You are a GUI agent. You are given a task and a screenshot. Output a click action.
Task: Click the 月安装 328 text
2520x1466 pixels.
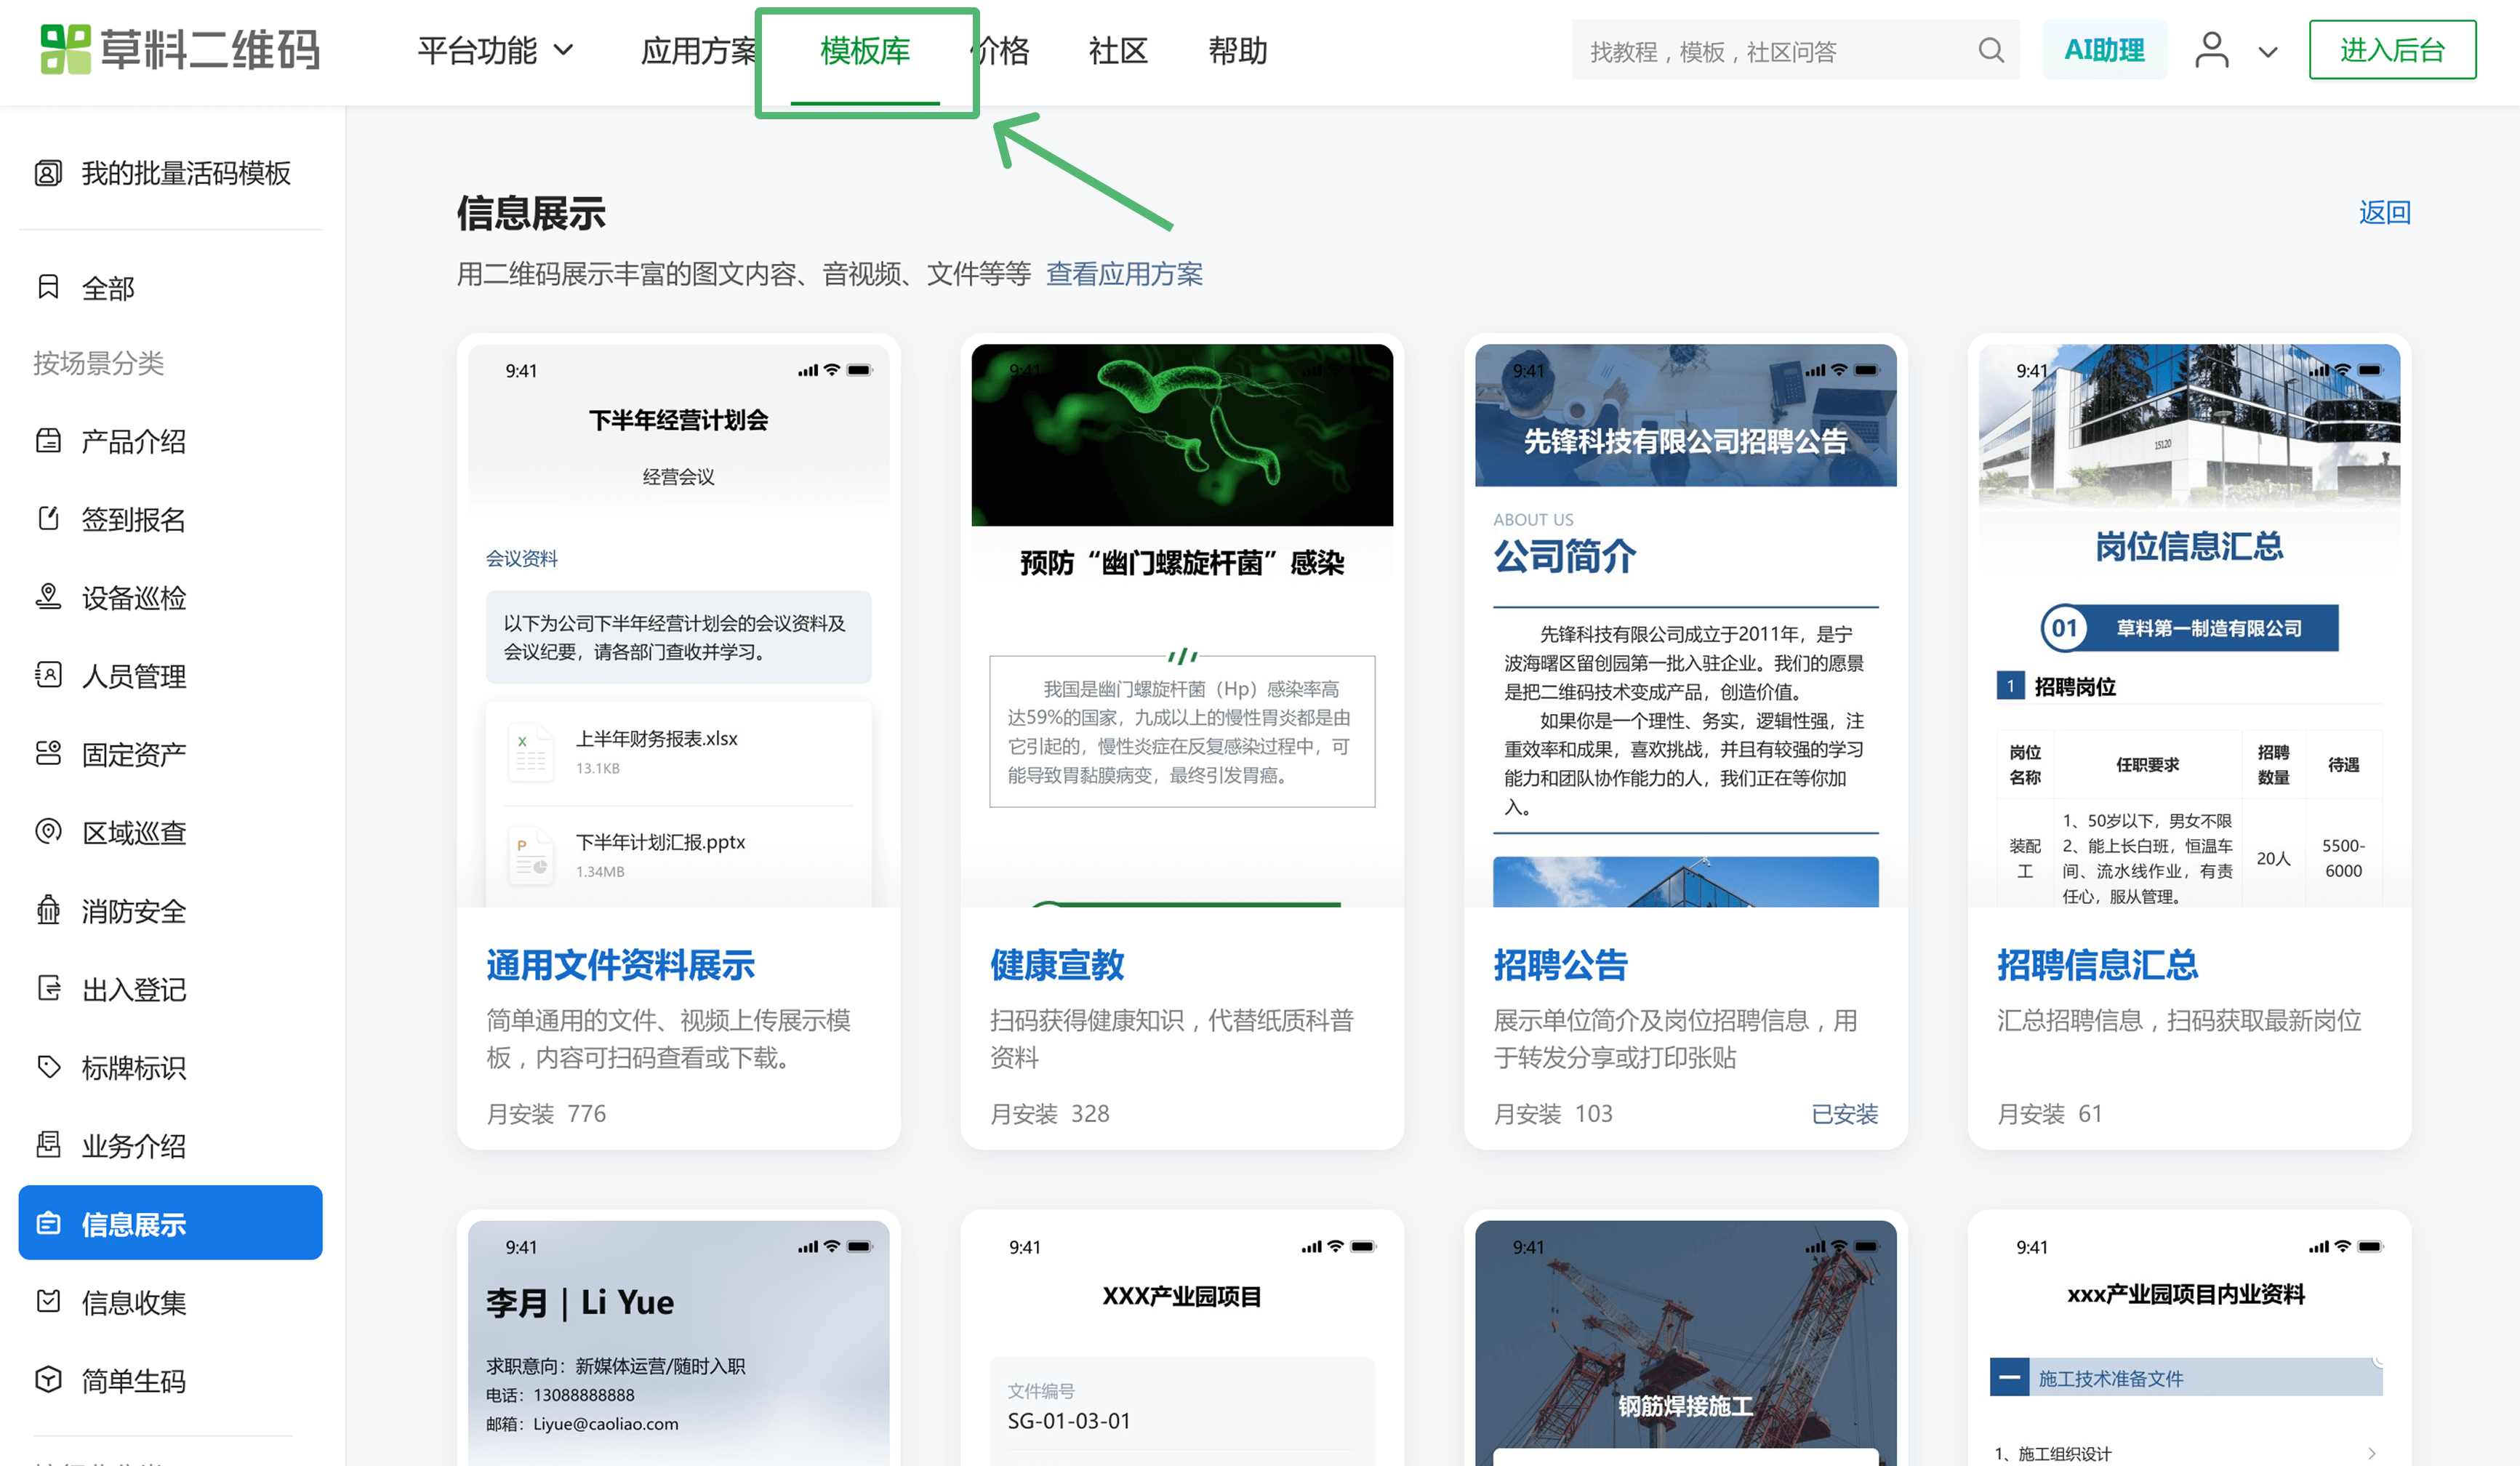(1049, 1113)
